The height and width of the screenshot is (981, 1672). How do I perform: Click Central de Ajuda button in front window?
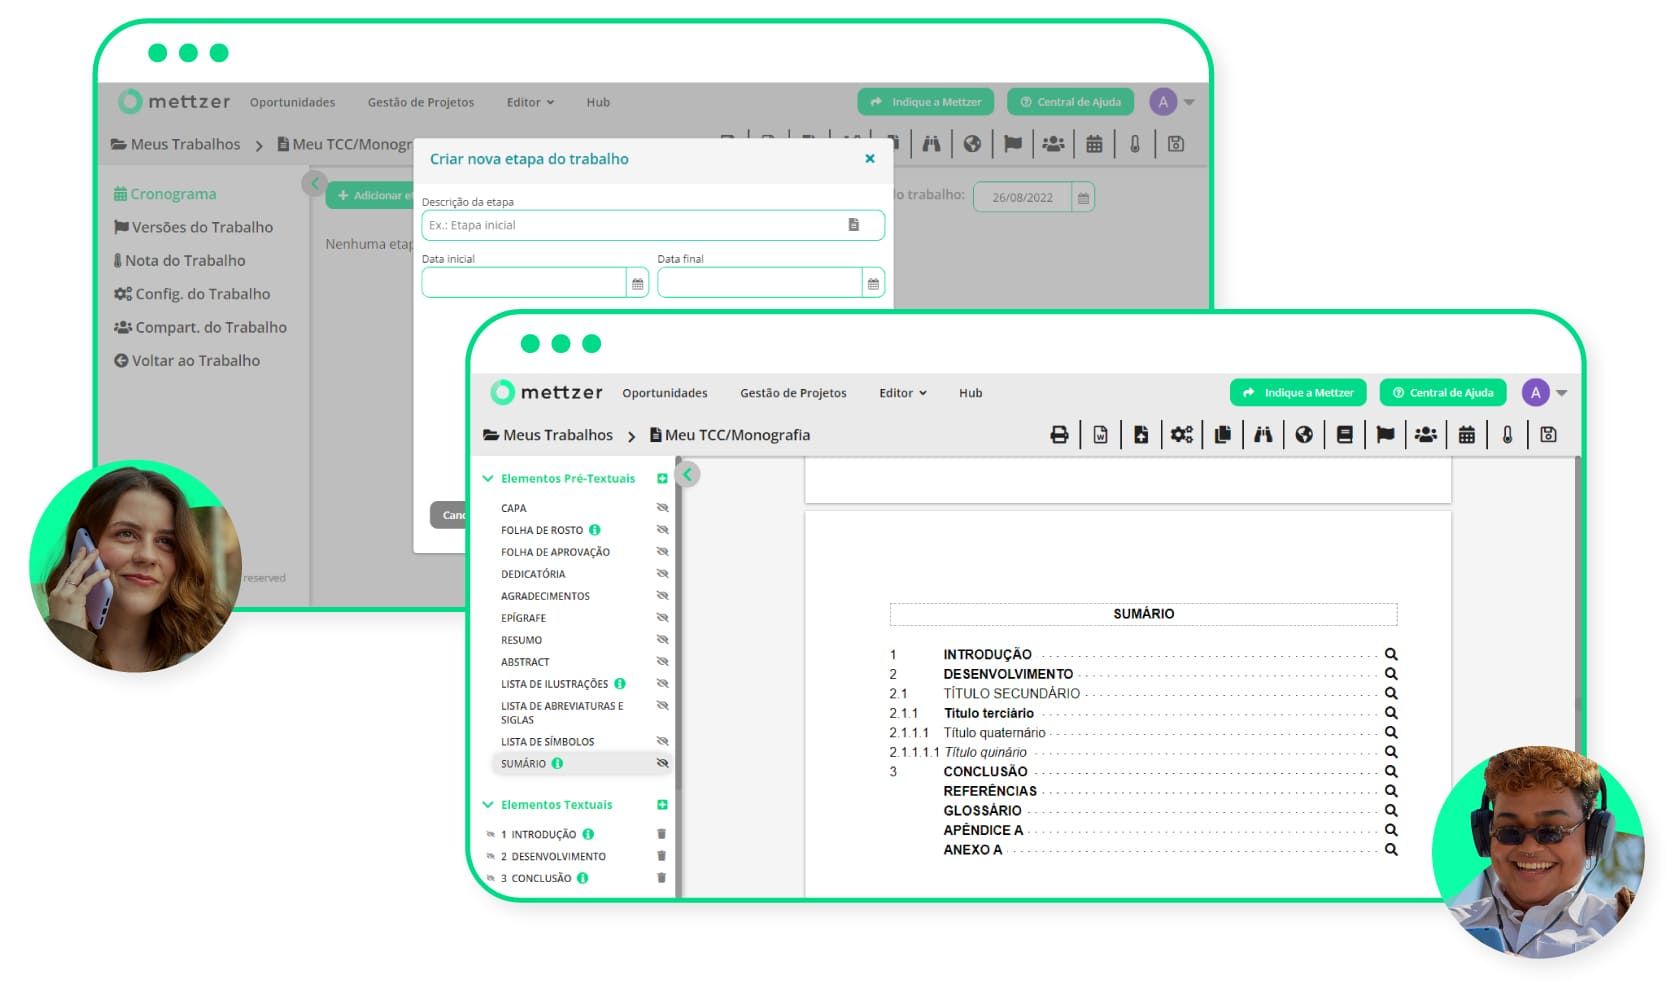(x=1443, y=393)
